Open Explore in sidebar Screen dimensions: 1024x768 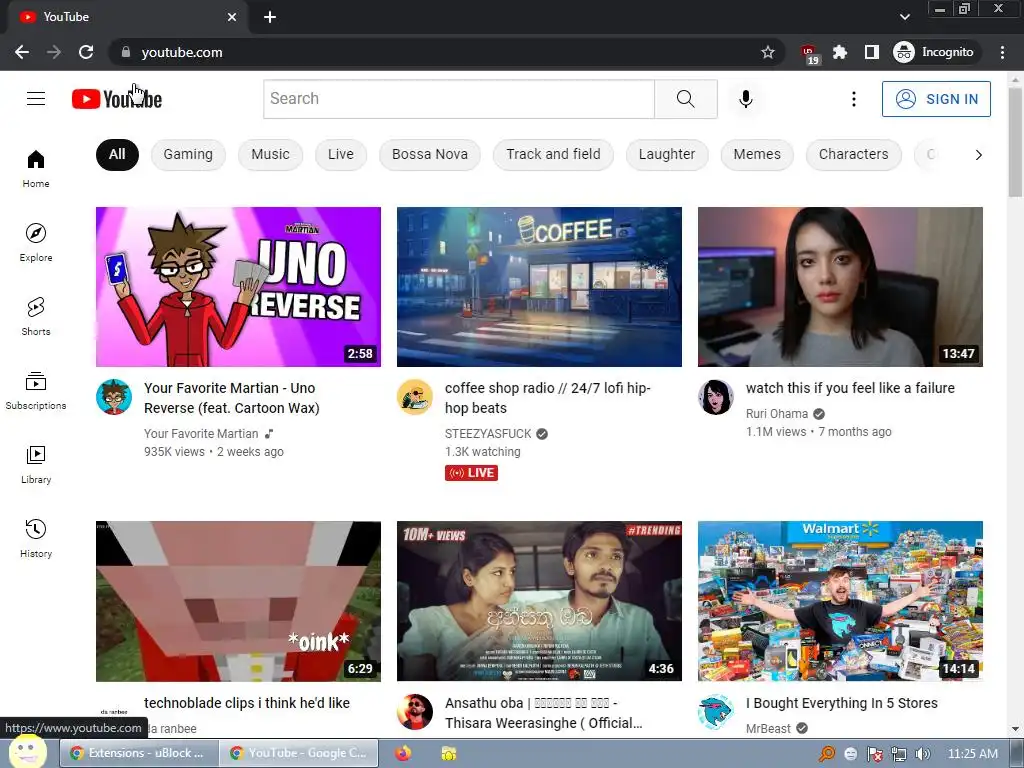click(x=36, y=242)
